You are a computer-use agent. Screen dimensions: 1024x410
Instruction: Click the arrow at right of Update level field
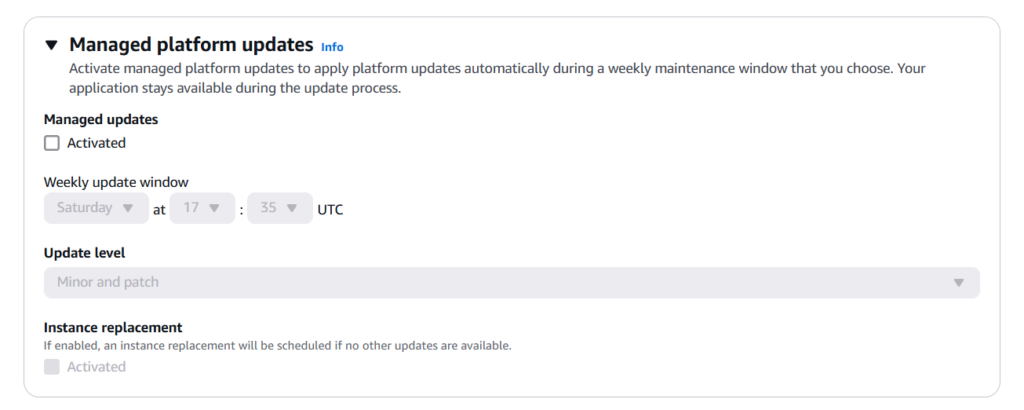[958, 283]
